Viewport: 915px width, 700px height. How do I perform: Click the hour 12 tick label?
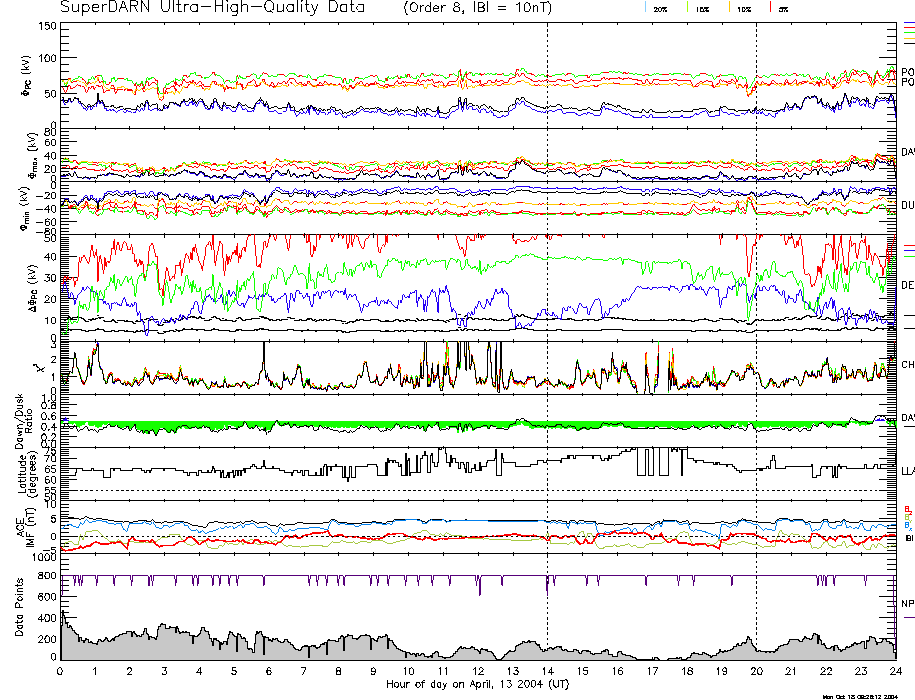(x=477, y=670)
